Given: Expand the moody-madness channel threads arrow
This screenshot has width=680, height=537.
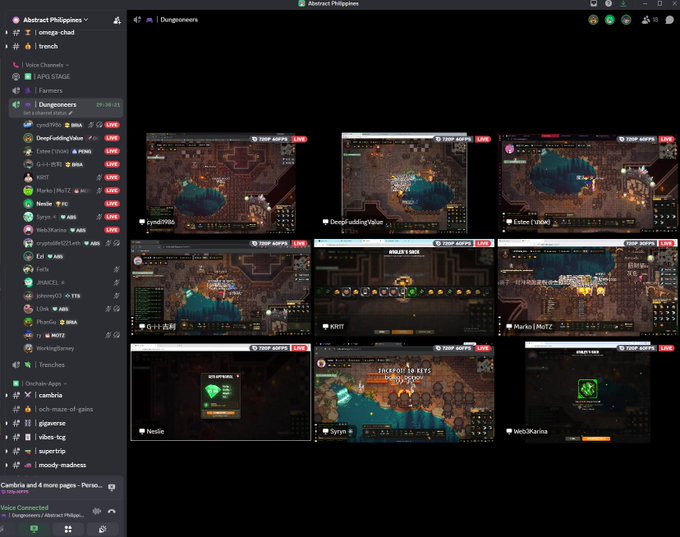Looking at the screenshot, I should click(x=6, y=465).
